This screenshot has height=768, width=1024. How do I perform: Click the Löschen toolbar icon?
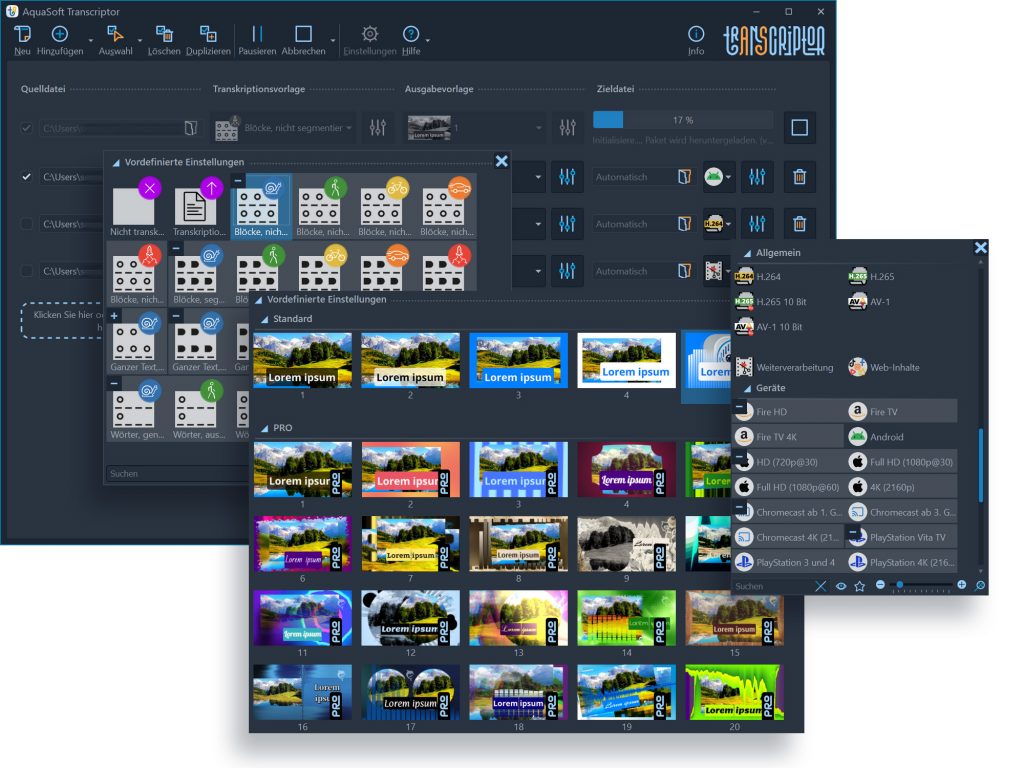pyautogui.click(x=164, y=36)
